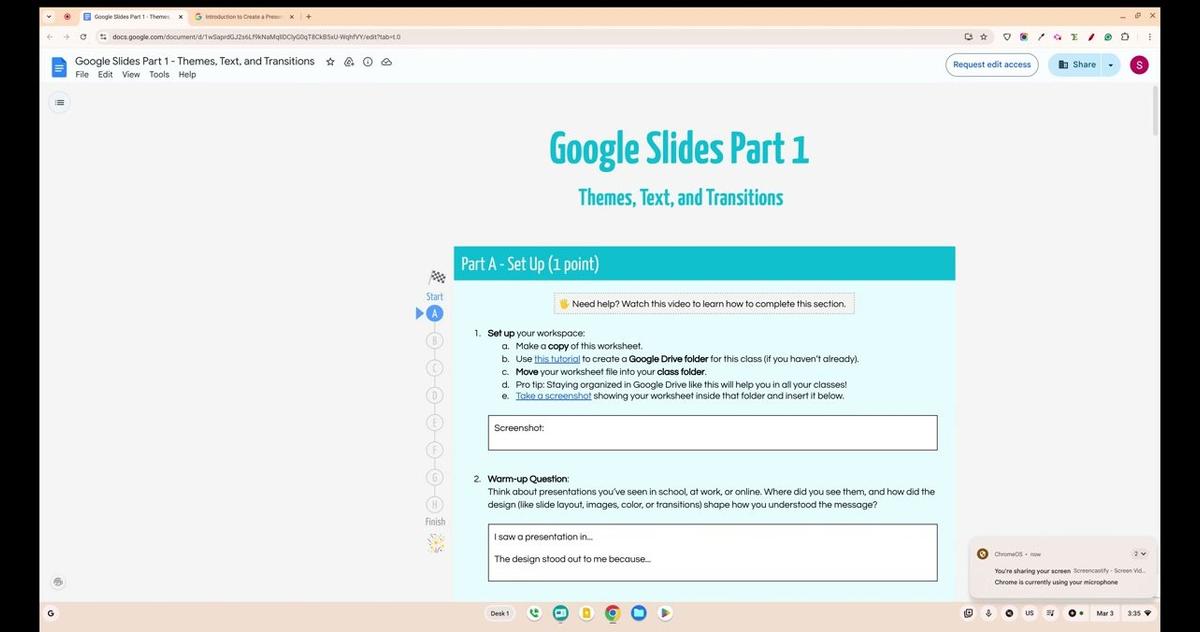1200x632 pixels.
Task: Open the Google Docs home icon
Action: pos(59,67)
